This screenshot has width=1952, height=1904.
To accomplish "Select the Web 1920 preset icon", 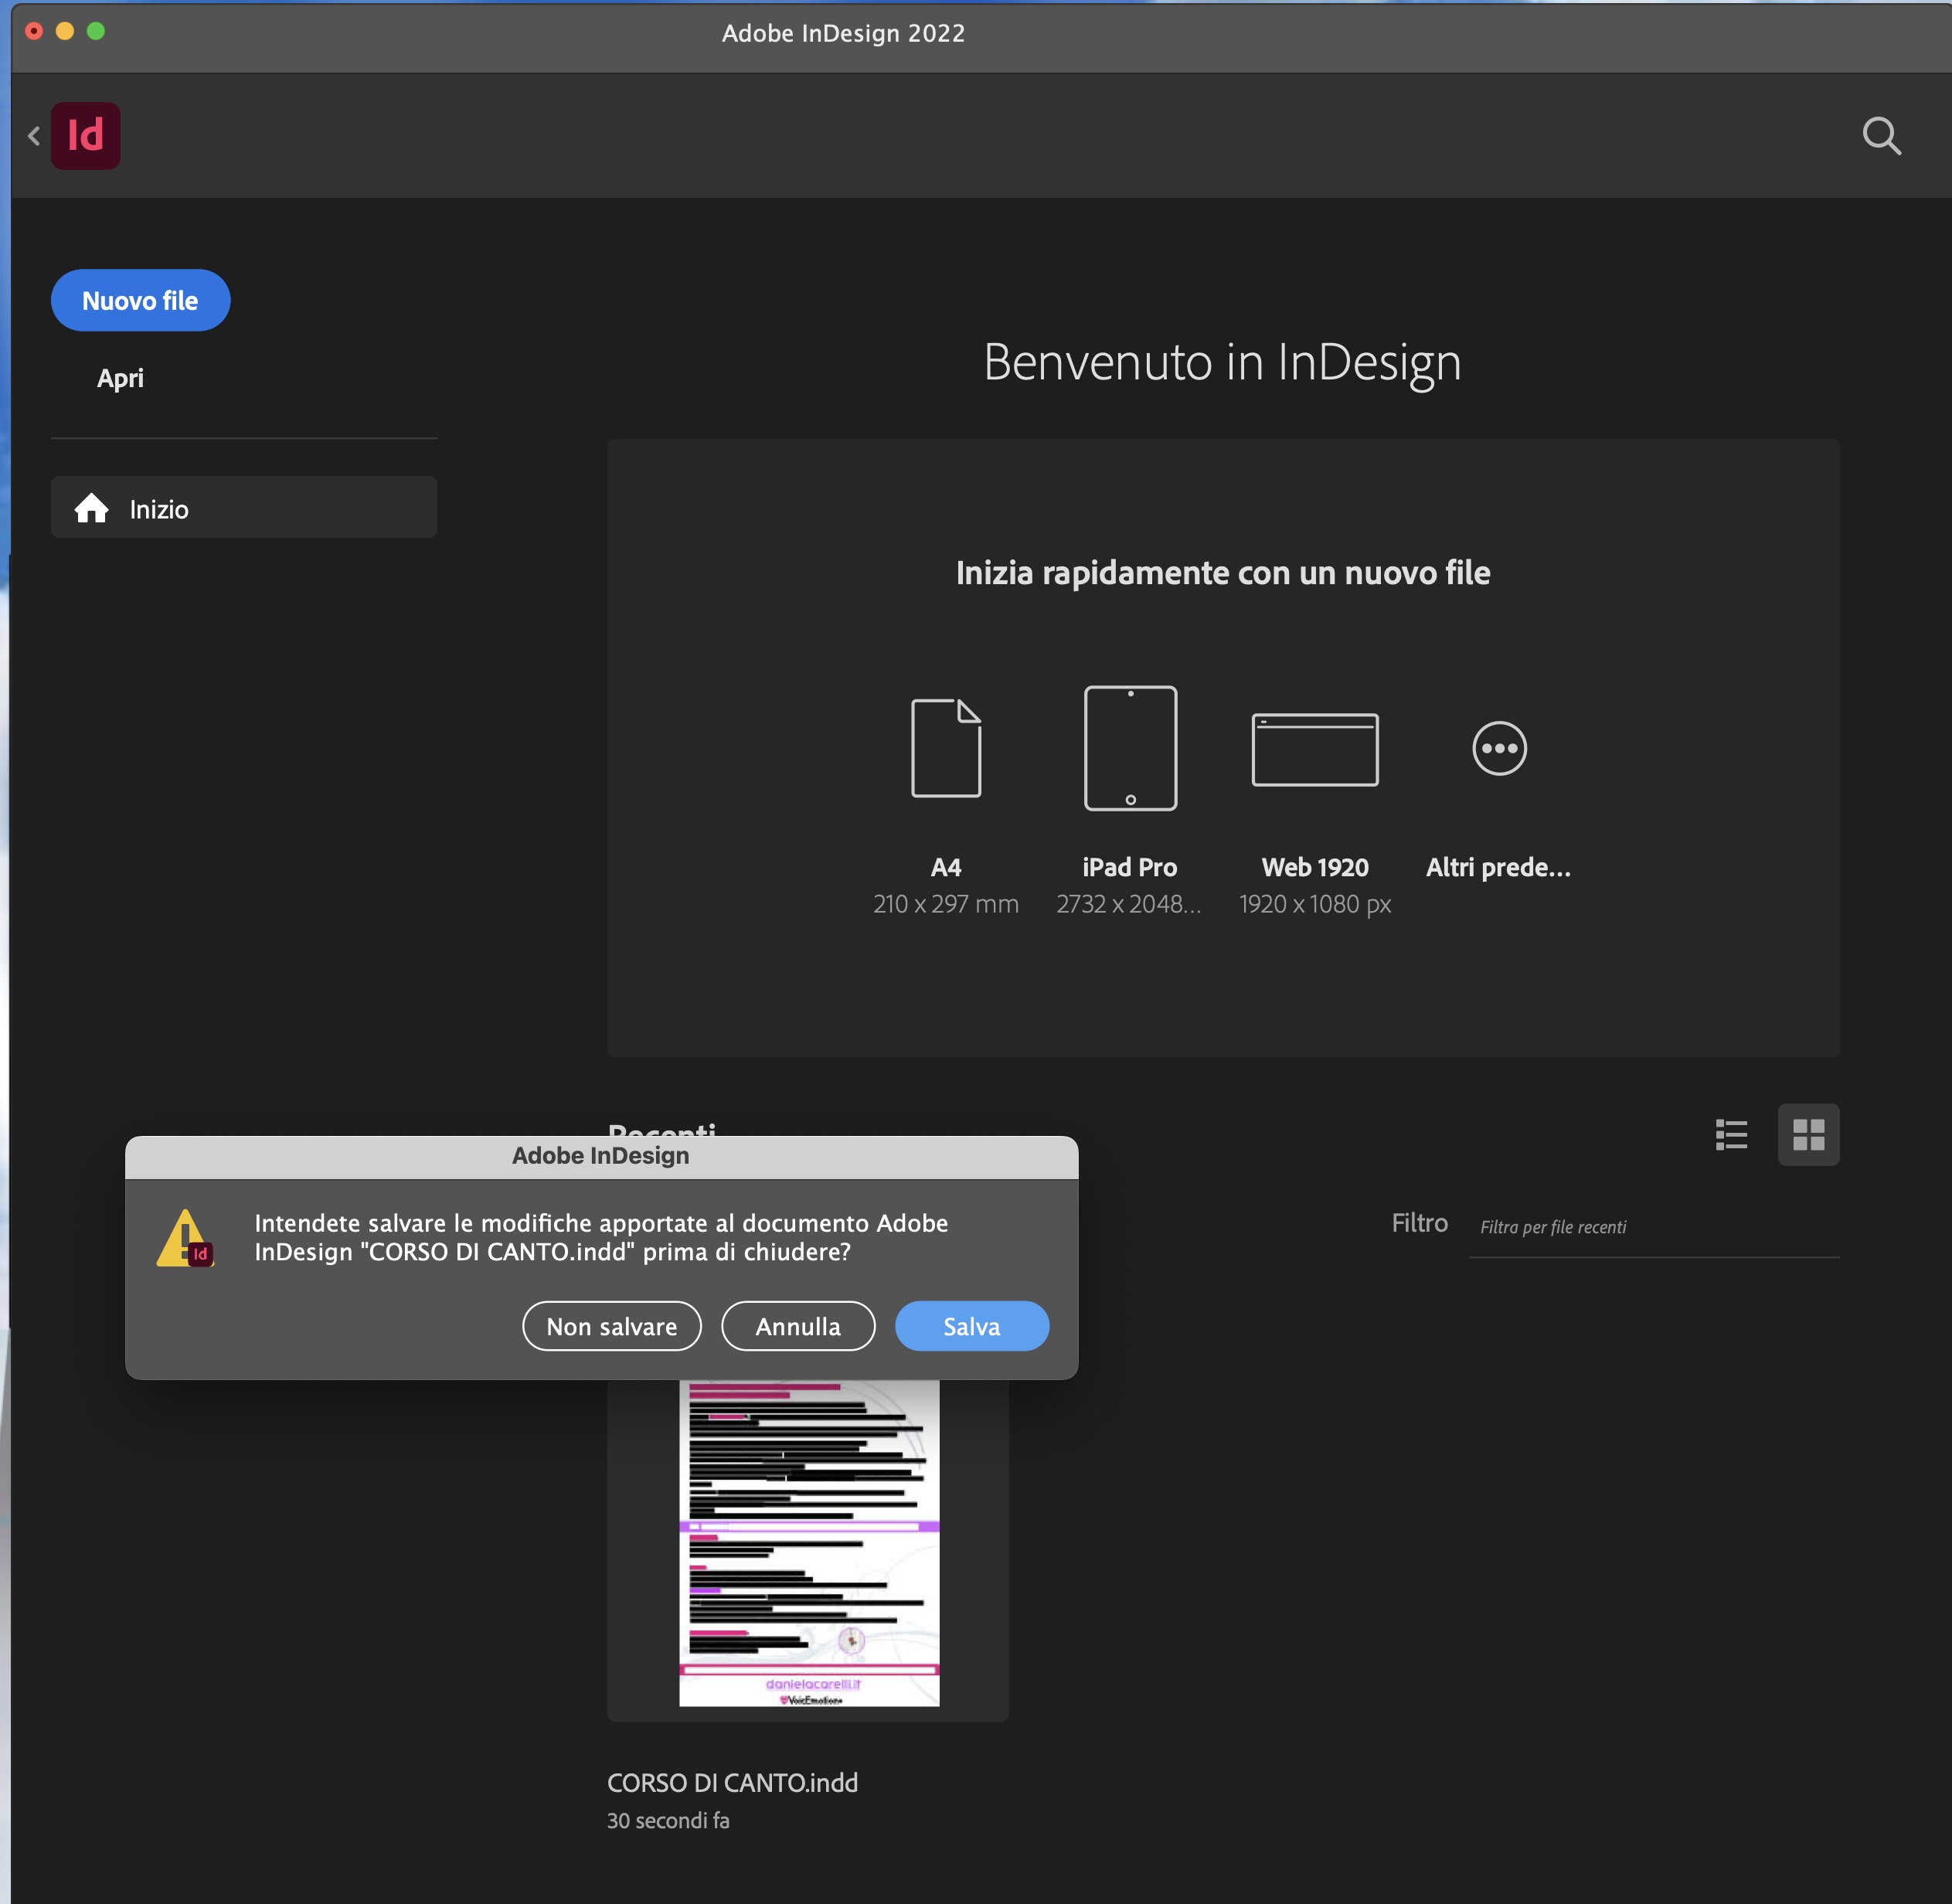I will (x=1315, y=749).
